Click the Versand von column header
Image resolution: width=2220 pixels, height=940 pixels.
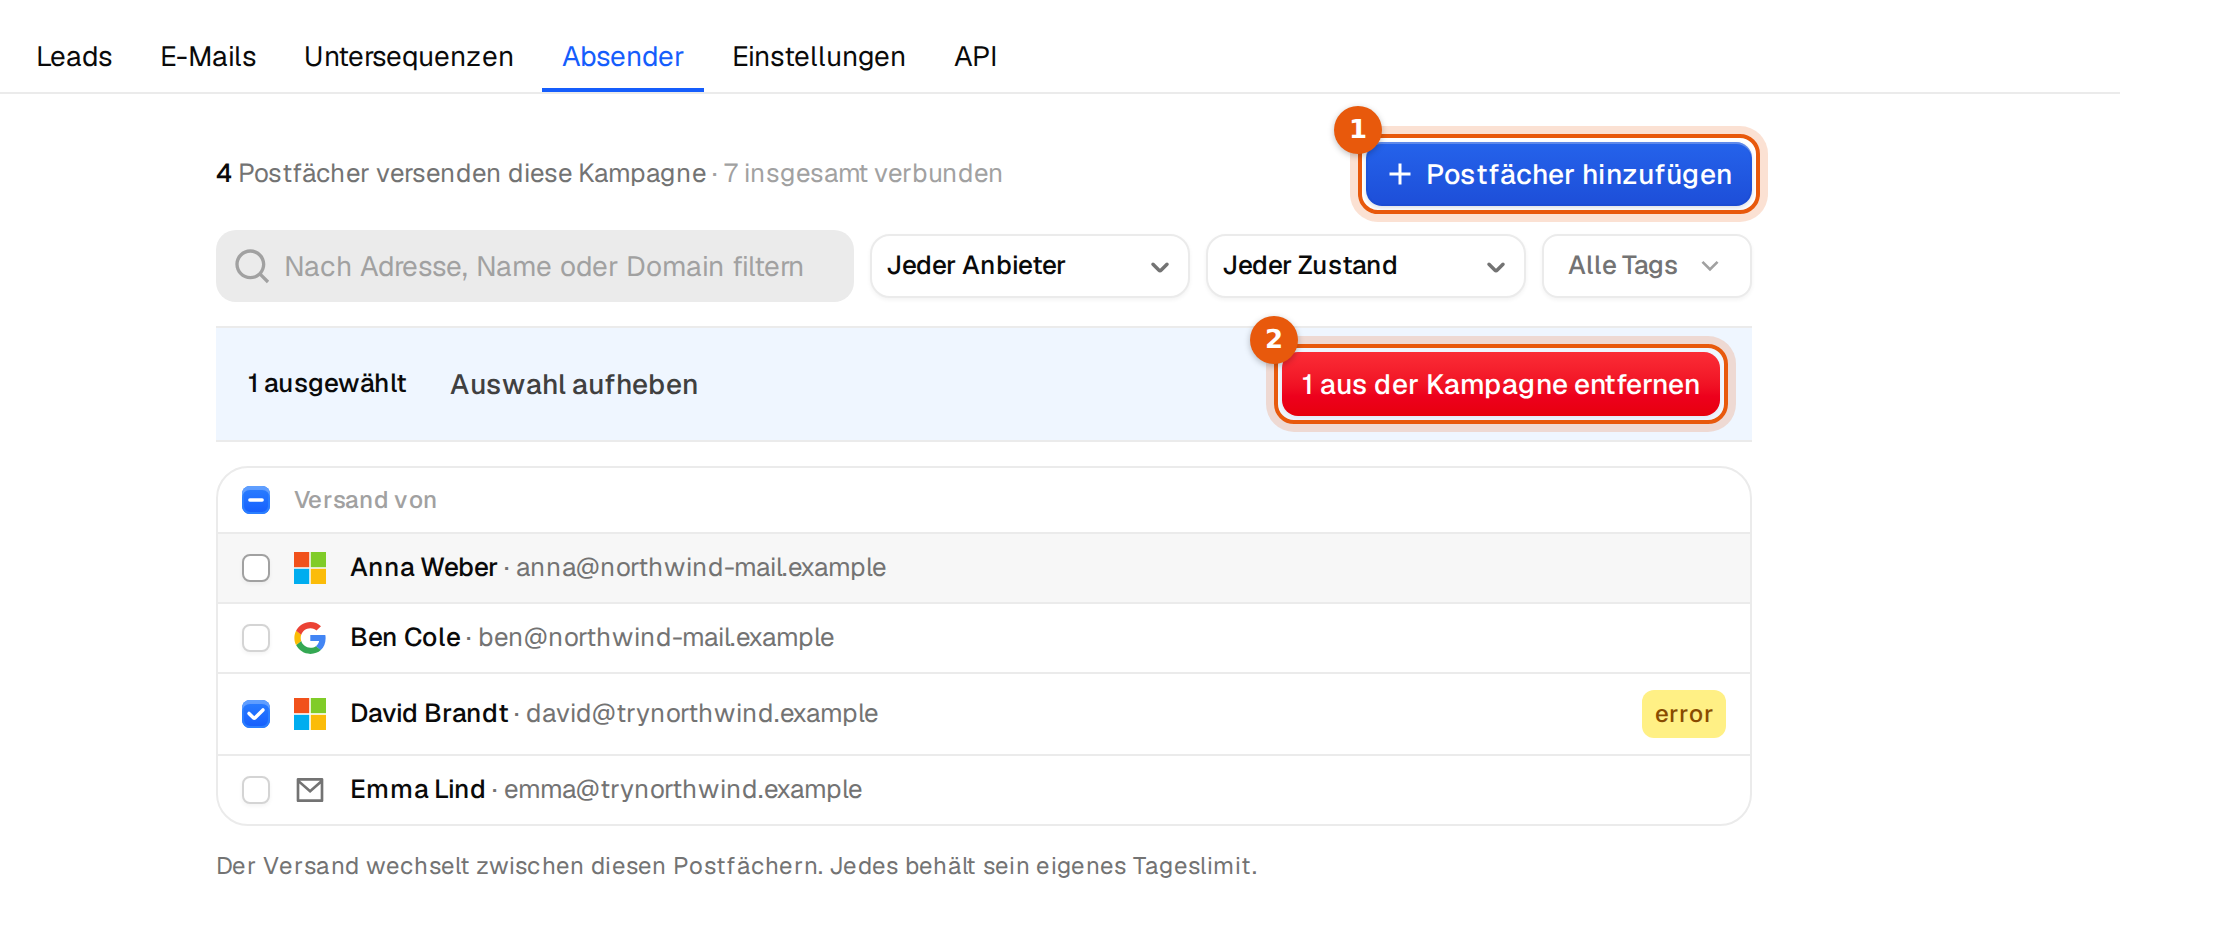click(x=365, y=500)
